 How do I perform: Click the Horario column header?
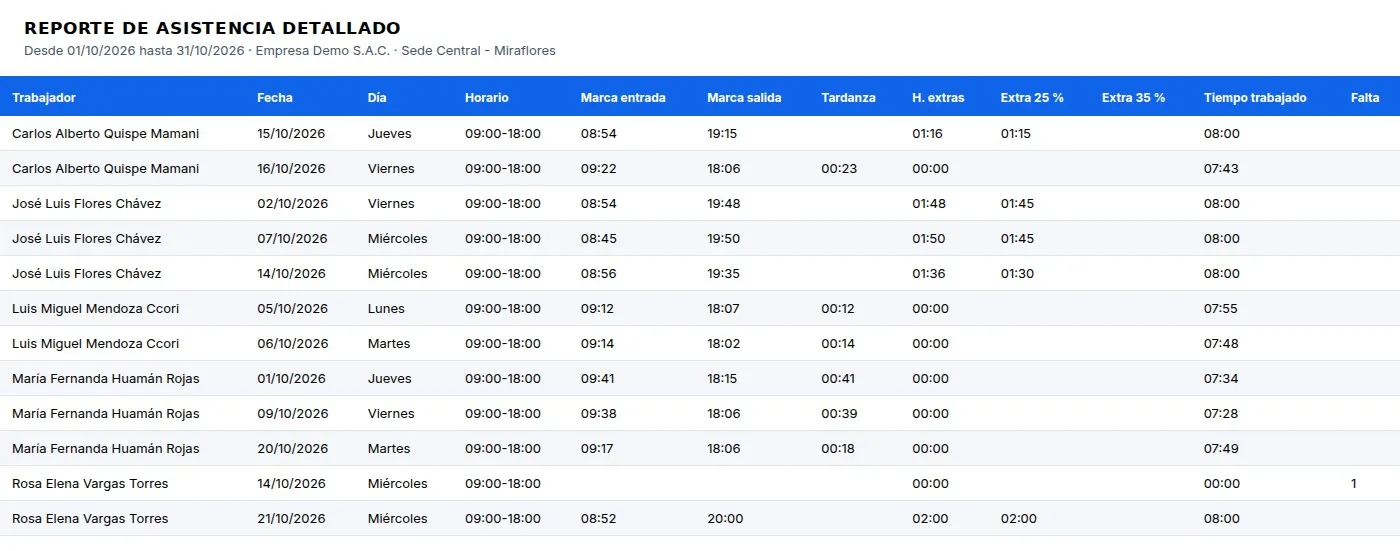(487, 98)
